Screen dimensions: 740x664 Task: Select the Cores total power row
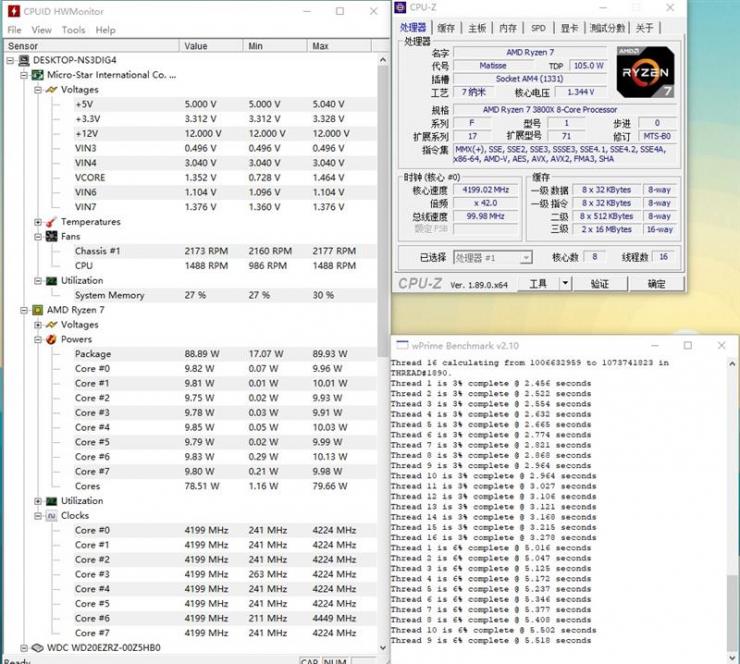225,486
